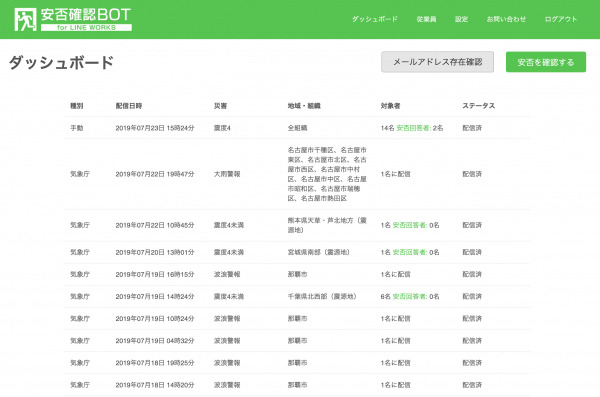Click 配信済 status in the 手動 row
This screenshot has width=600, height=397.
coord(472,128)
